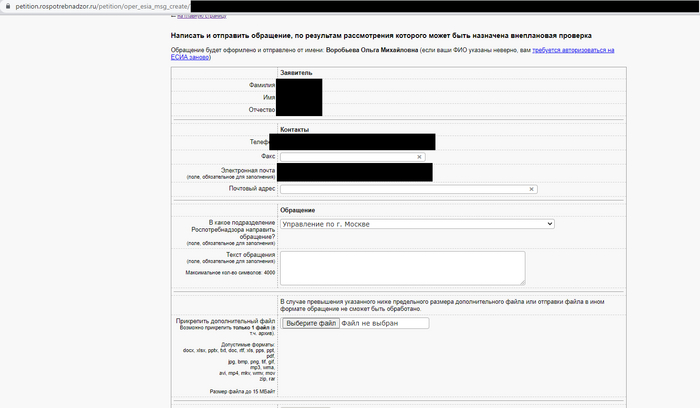Click the 'Контакты' section heading
Viewport: 700px width, 408px height.
(x=294, y=129)
